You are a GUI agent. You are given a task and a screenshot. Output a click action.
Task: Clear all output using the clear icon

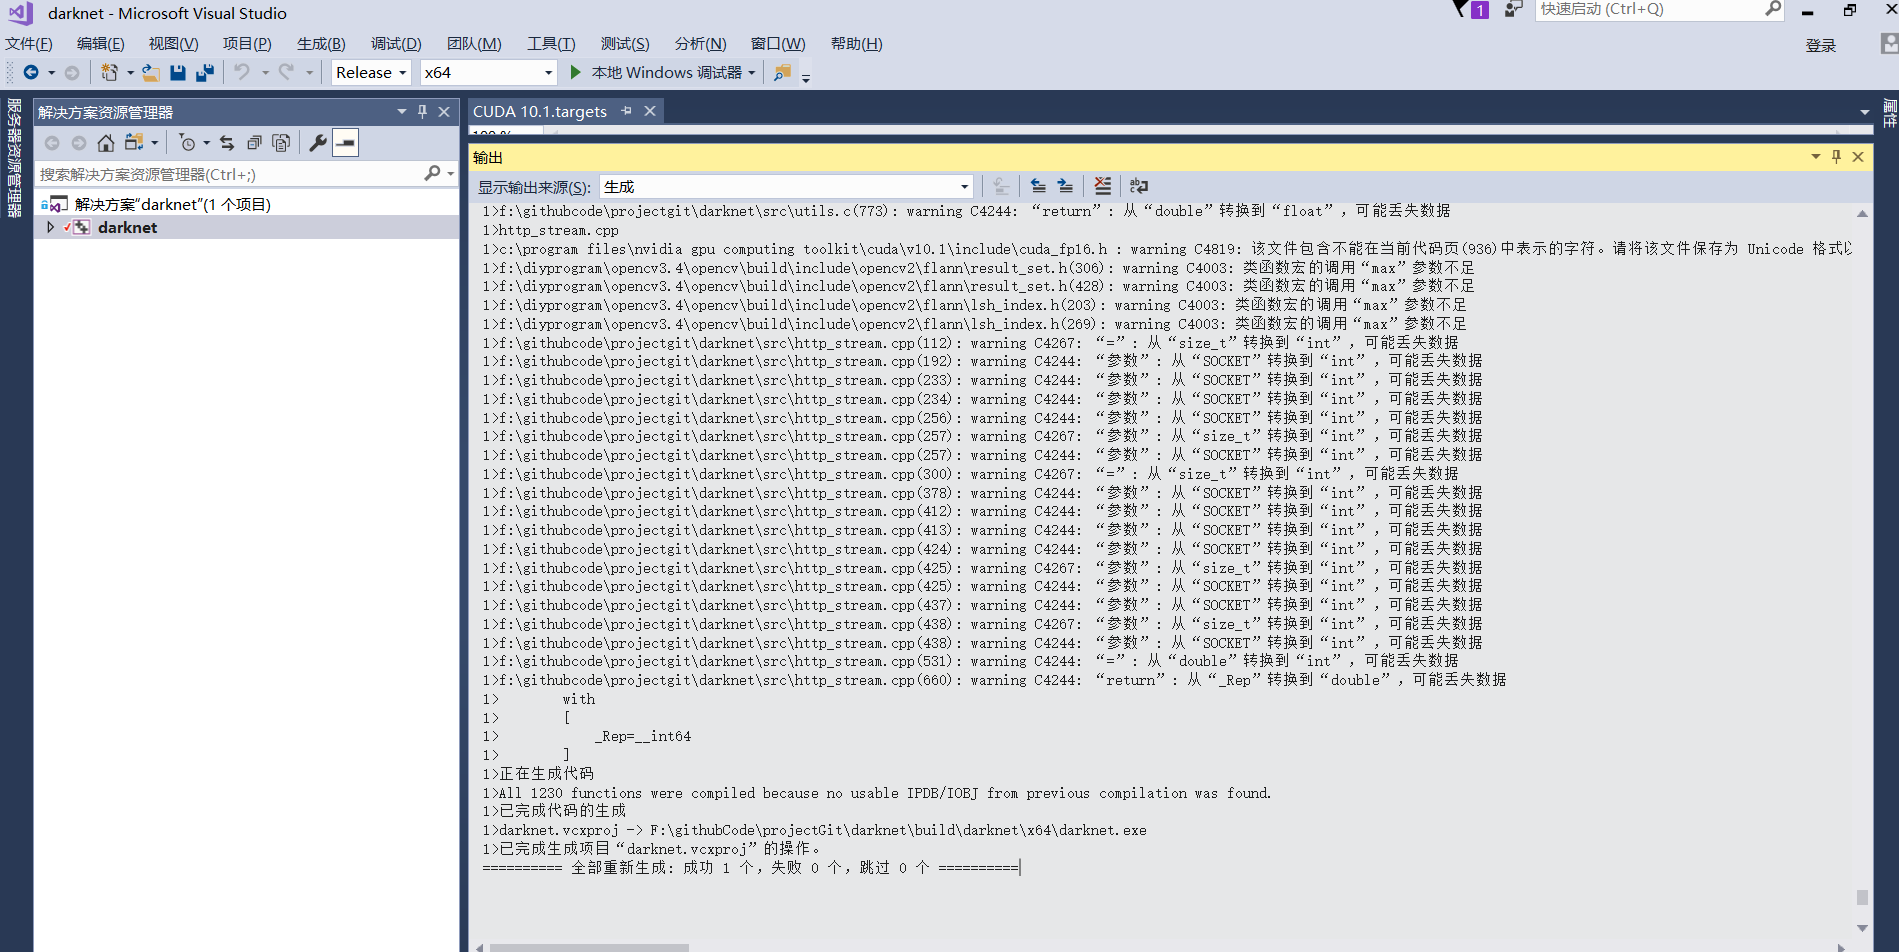(x=1102, y=185)
